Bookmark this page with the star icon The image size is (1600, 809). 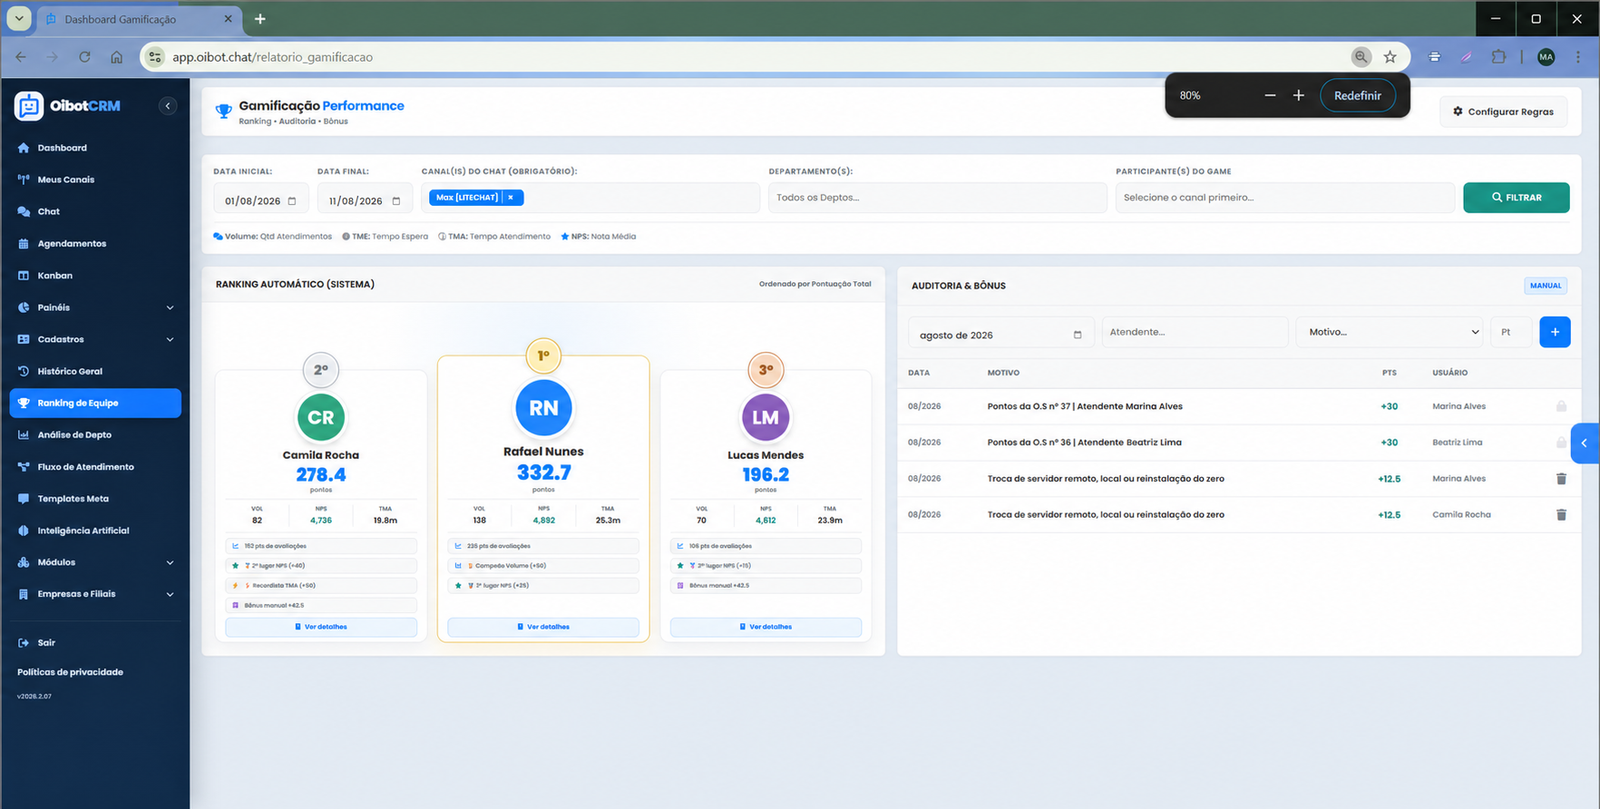(x=1390, y=57)
